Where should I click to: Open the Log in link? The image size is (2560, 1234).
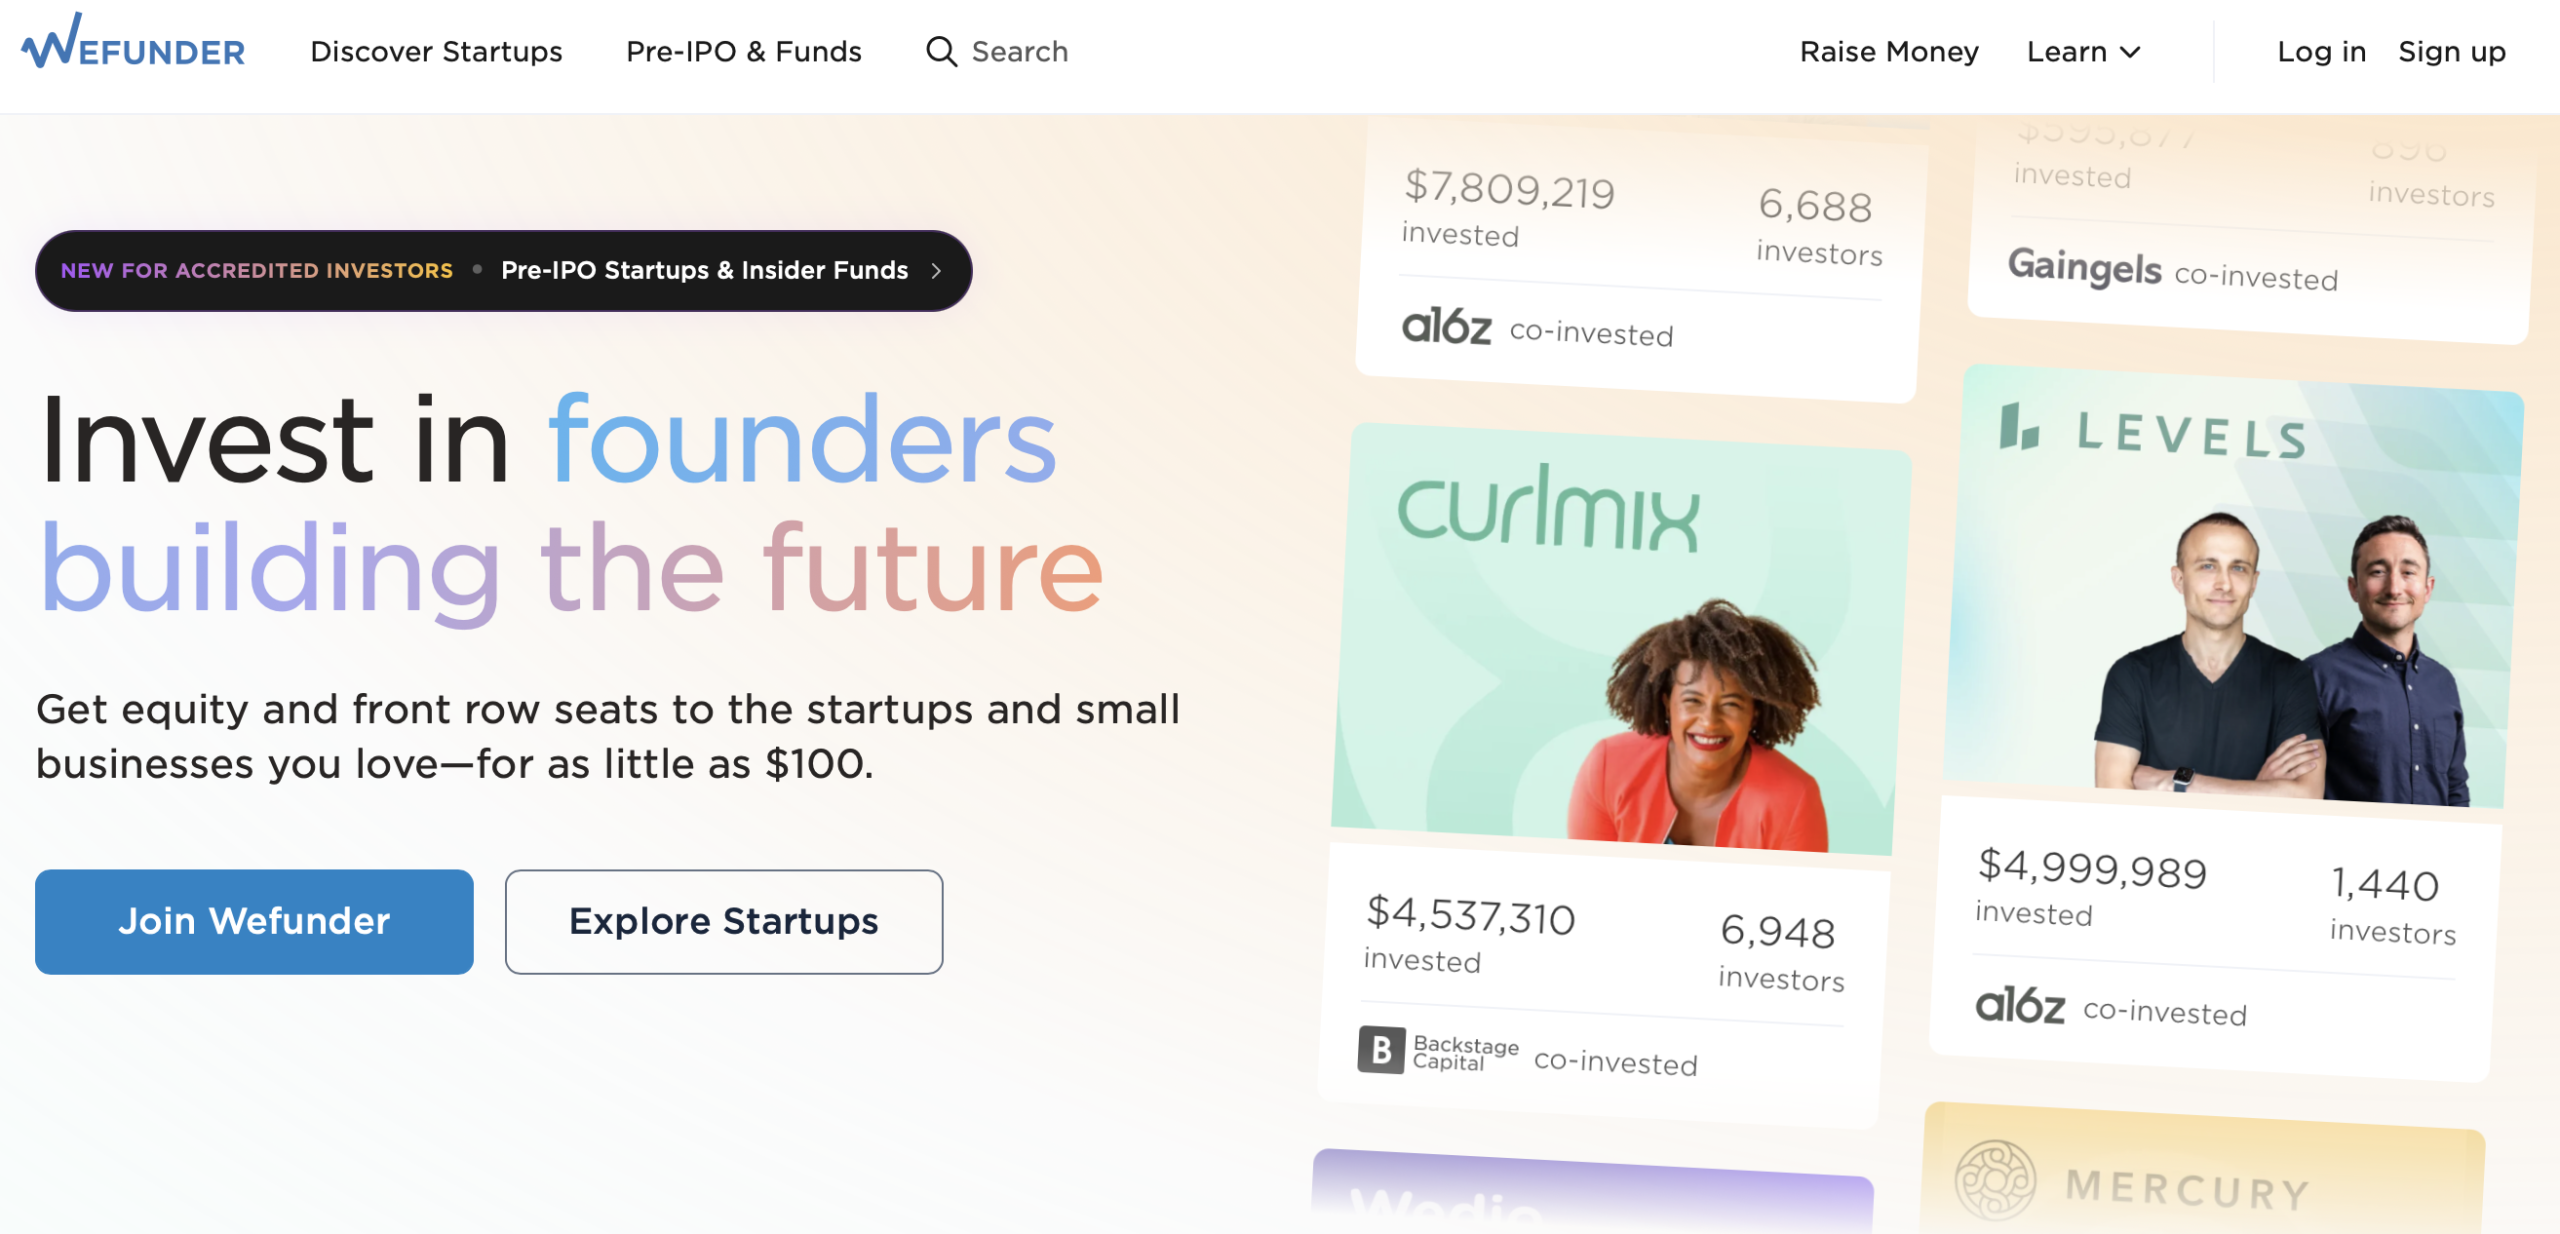tap(2321, 51)
